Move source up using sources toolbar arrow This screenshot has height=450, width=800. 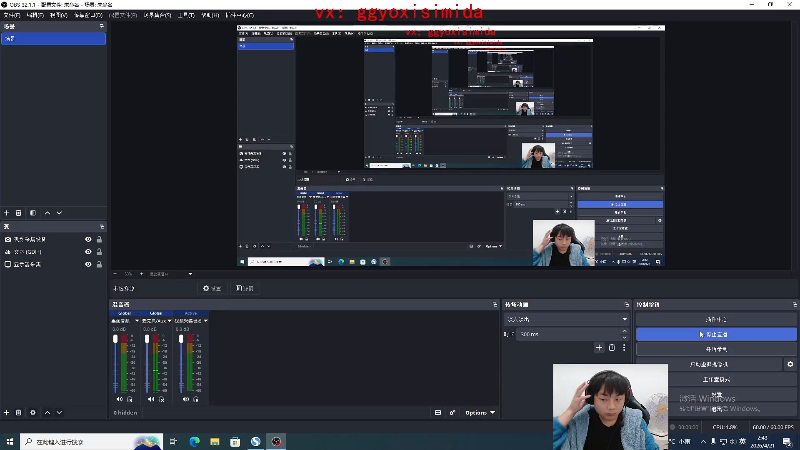[x=47, y=412]
